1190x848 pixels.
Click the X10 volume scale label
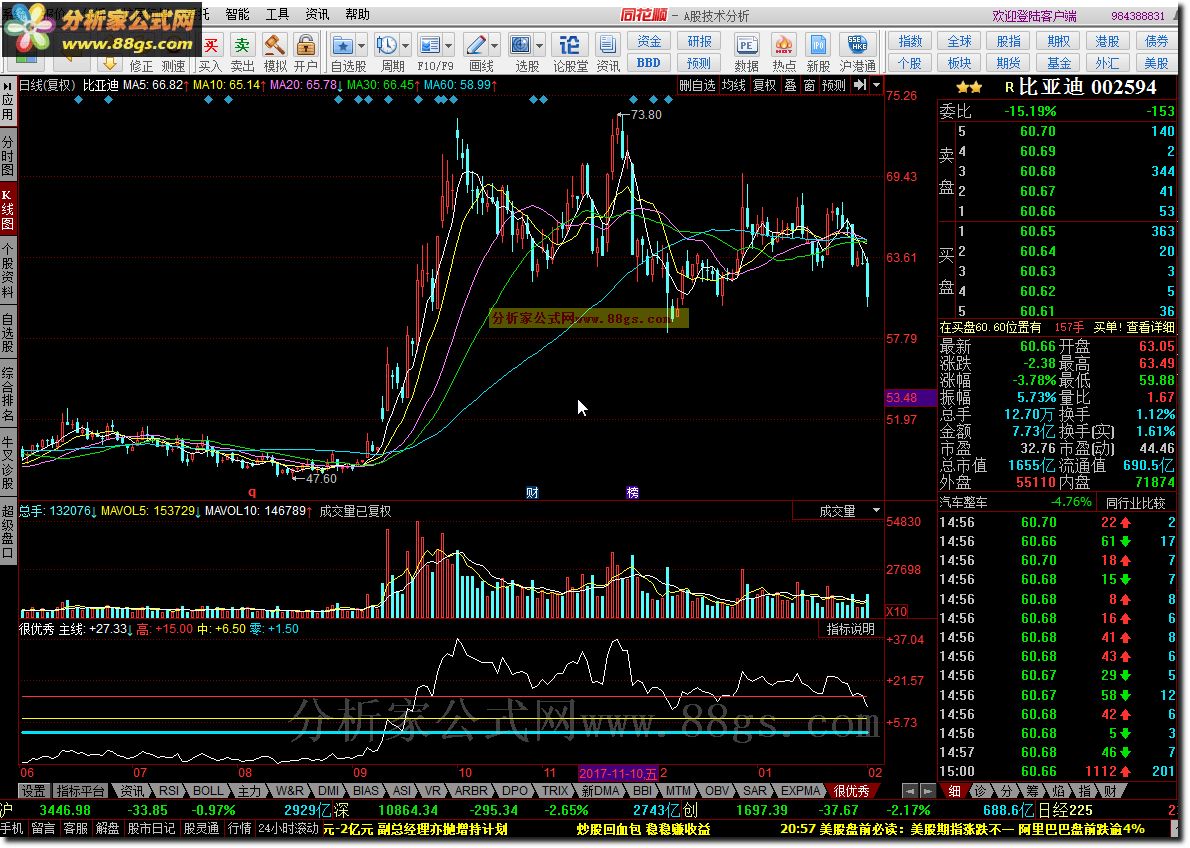click(896, 611)
